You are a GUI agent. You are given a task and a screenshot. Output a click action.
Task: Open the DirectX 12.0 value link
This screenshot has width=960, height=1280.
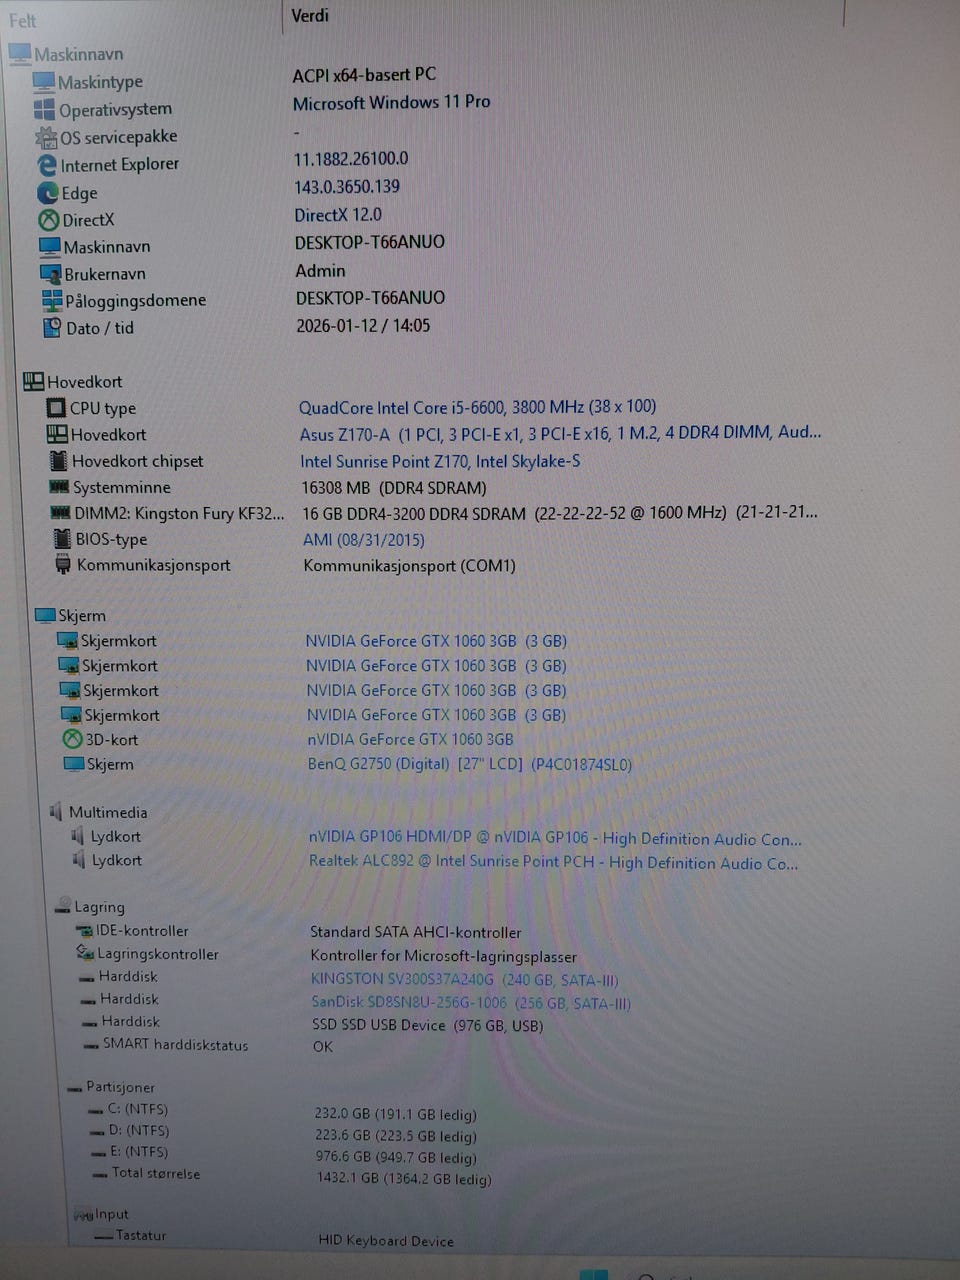pos(338,214)
